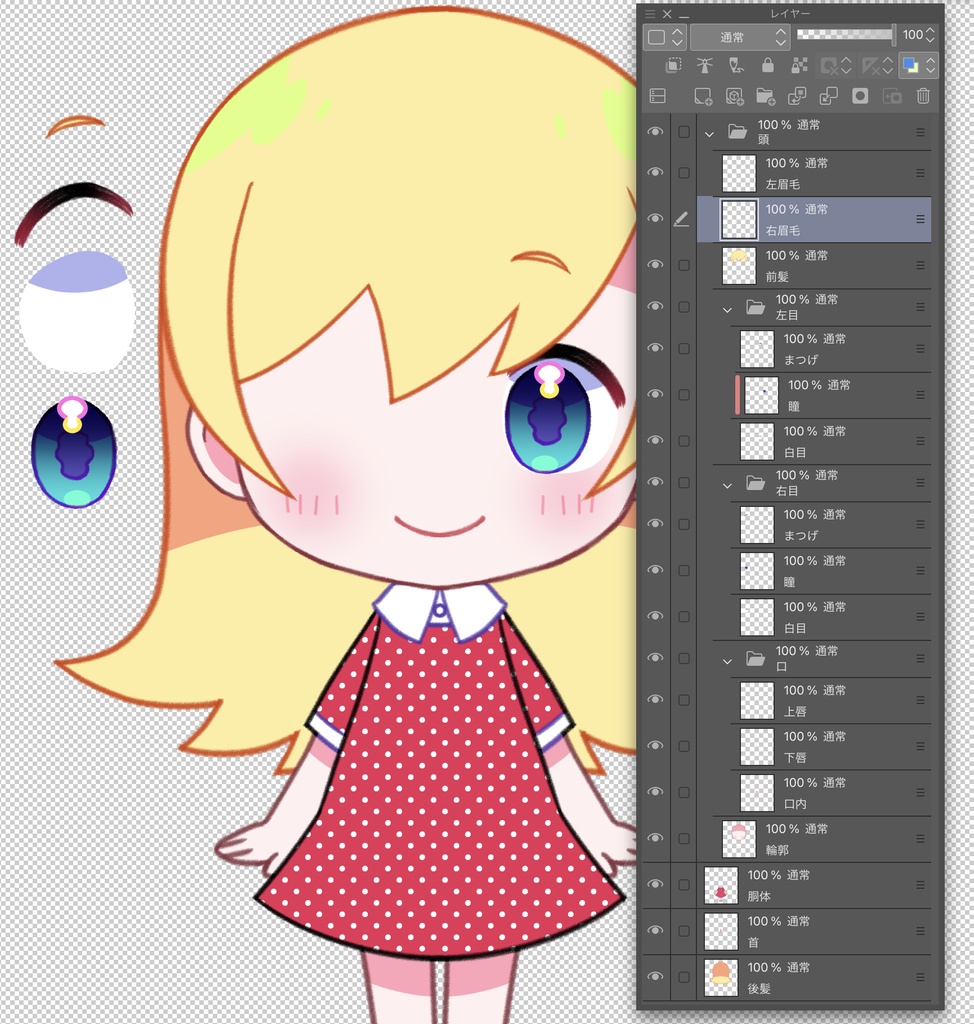Hide the 前髪 layer
974x1024 pixels.
tap(655, 264)
